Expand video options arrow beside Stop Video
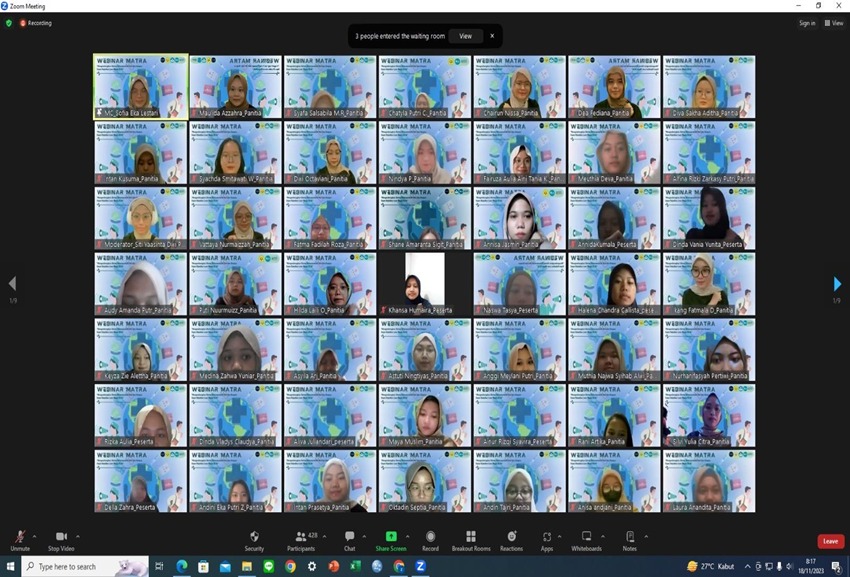Image resolution: width=850 pixels, height=577 pixels. (x=78, y=536)
